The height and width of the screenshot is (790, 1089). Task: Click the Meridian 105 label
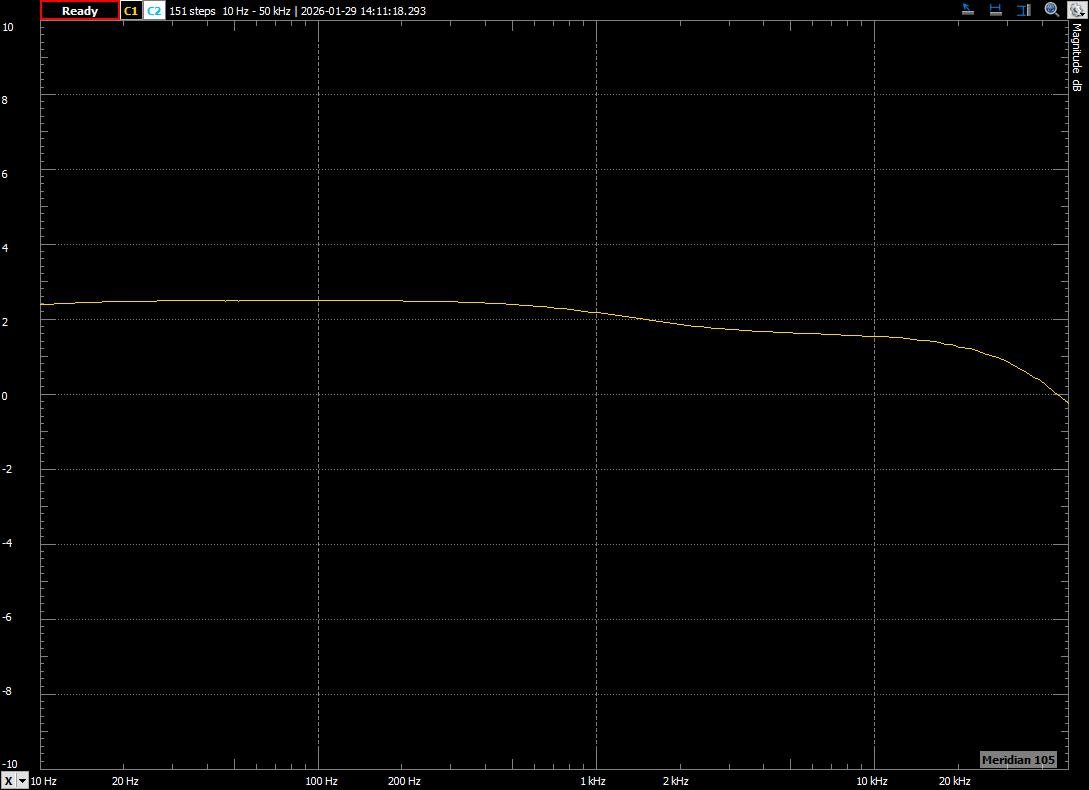pyautogui.click(x=1018, y=760)
